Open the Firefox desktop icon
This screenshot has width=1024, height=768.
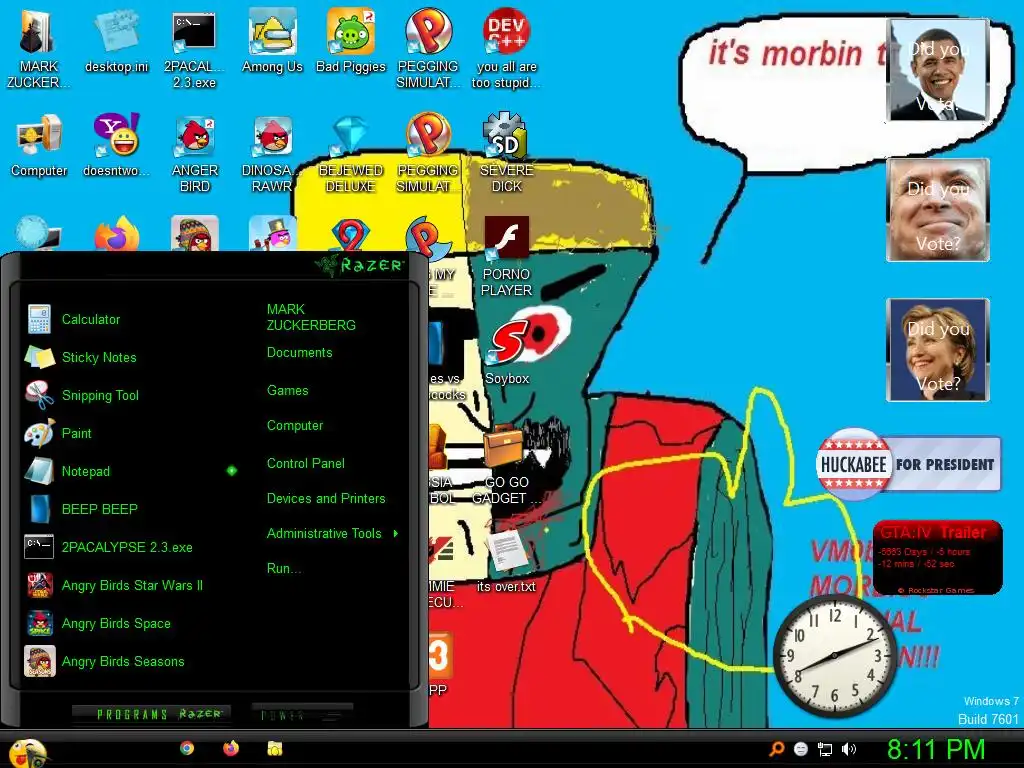tap(116, 234)
